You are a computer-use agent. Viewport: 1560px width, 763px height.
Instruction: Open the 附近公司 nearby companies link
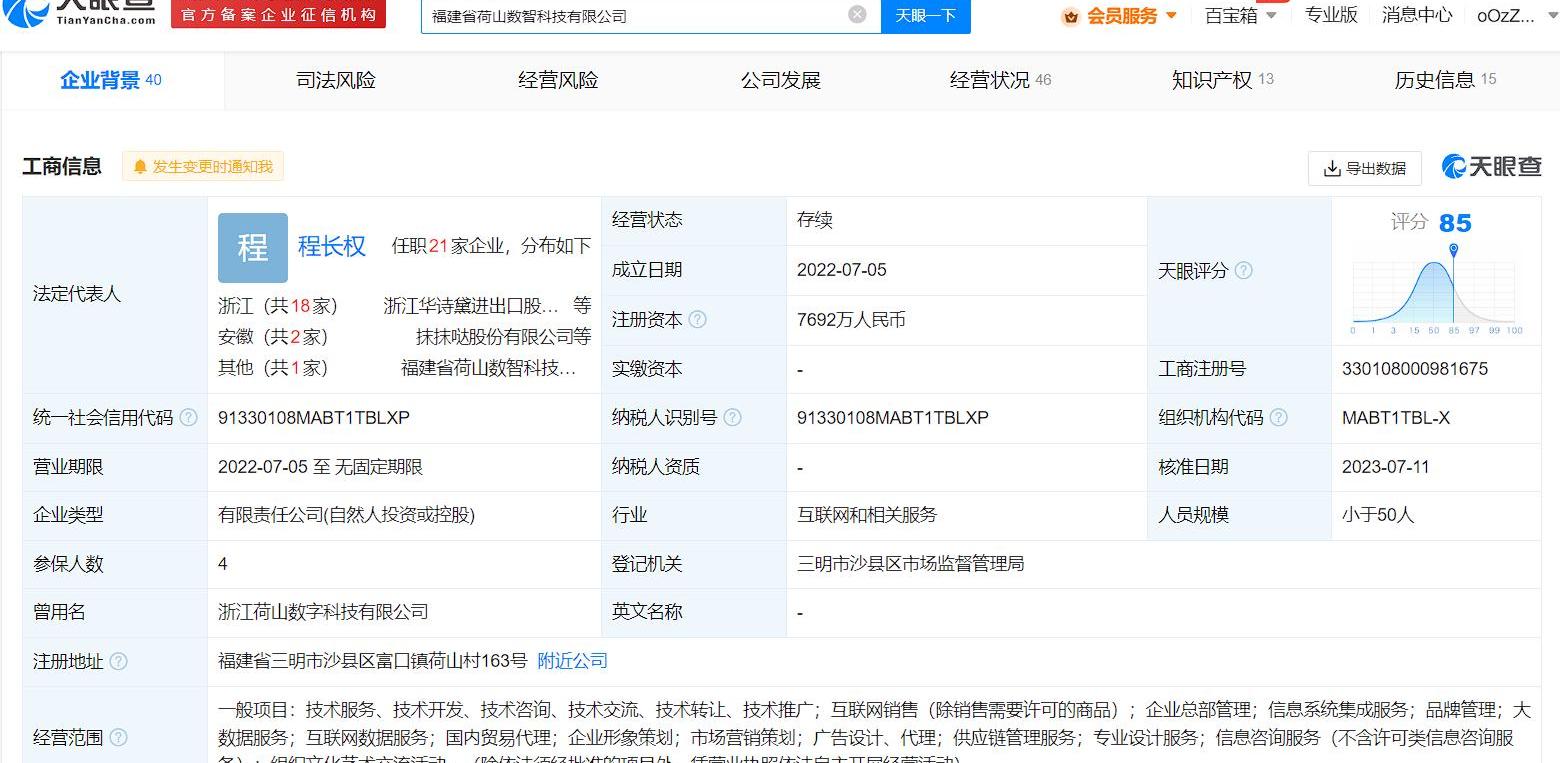click(x=572, y=661)
